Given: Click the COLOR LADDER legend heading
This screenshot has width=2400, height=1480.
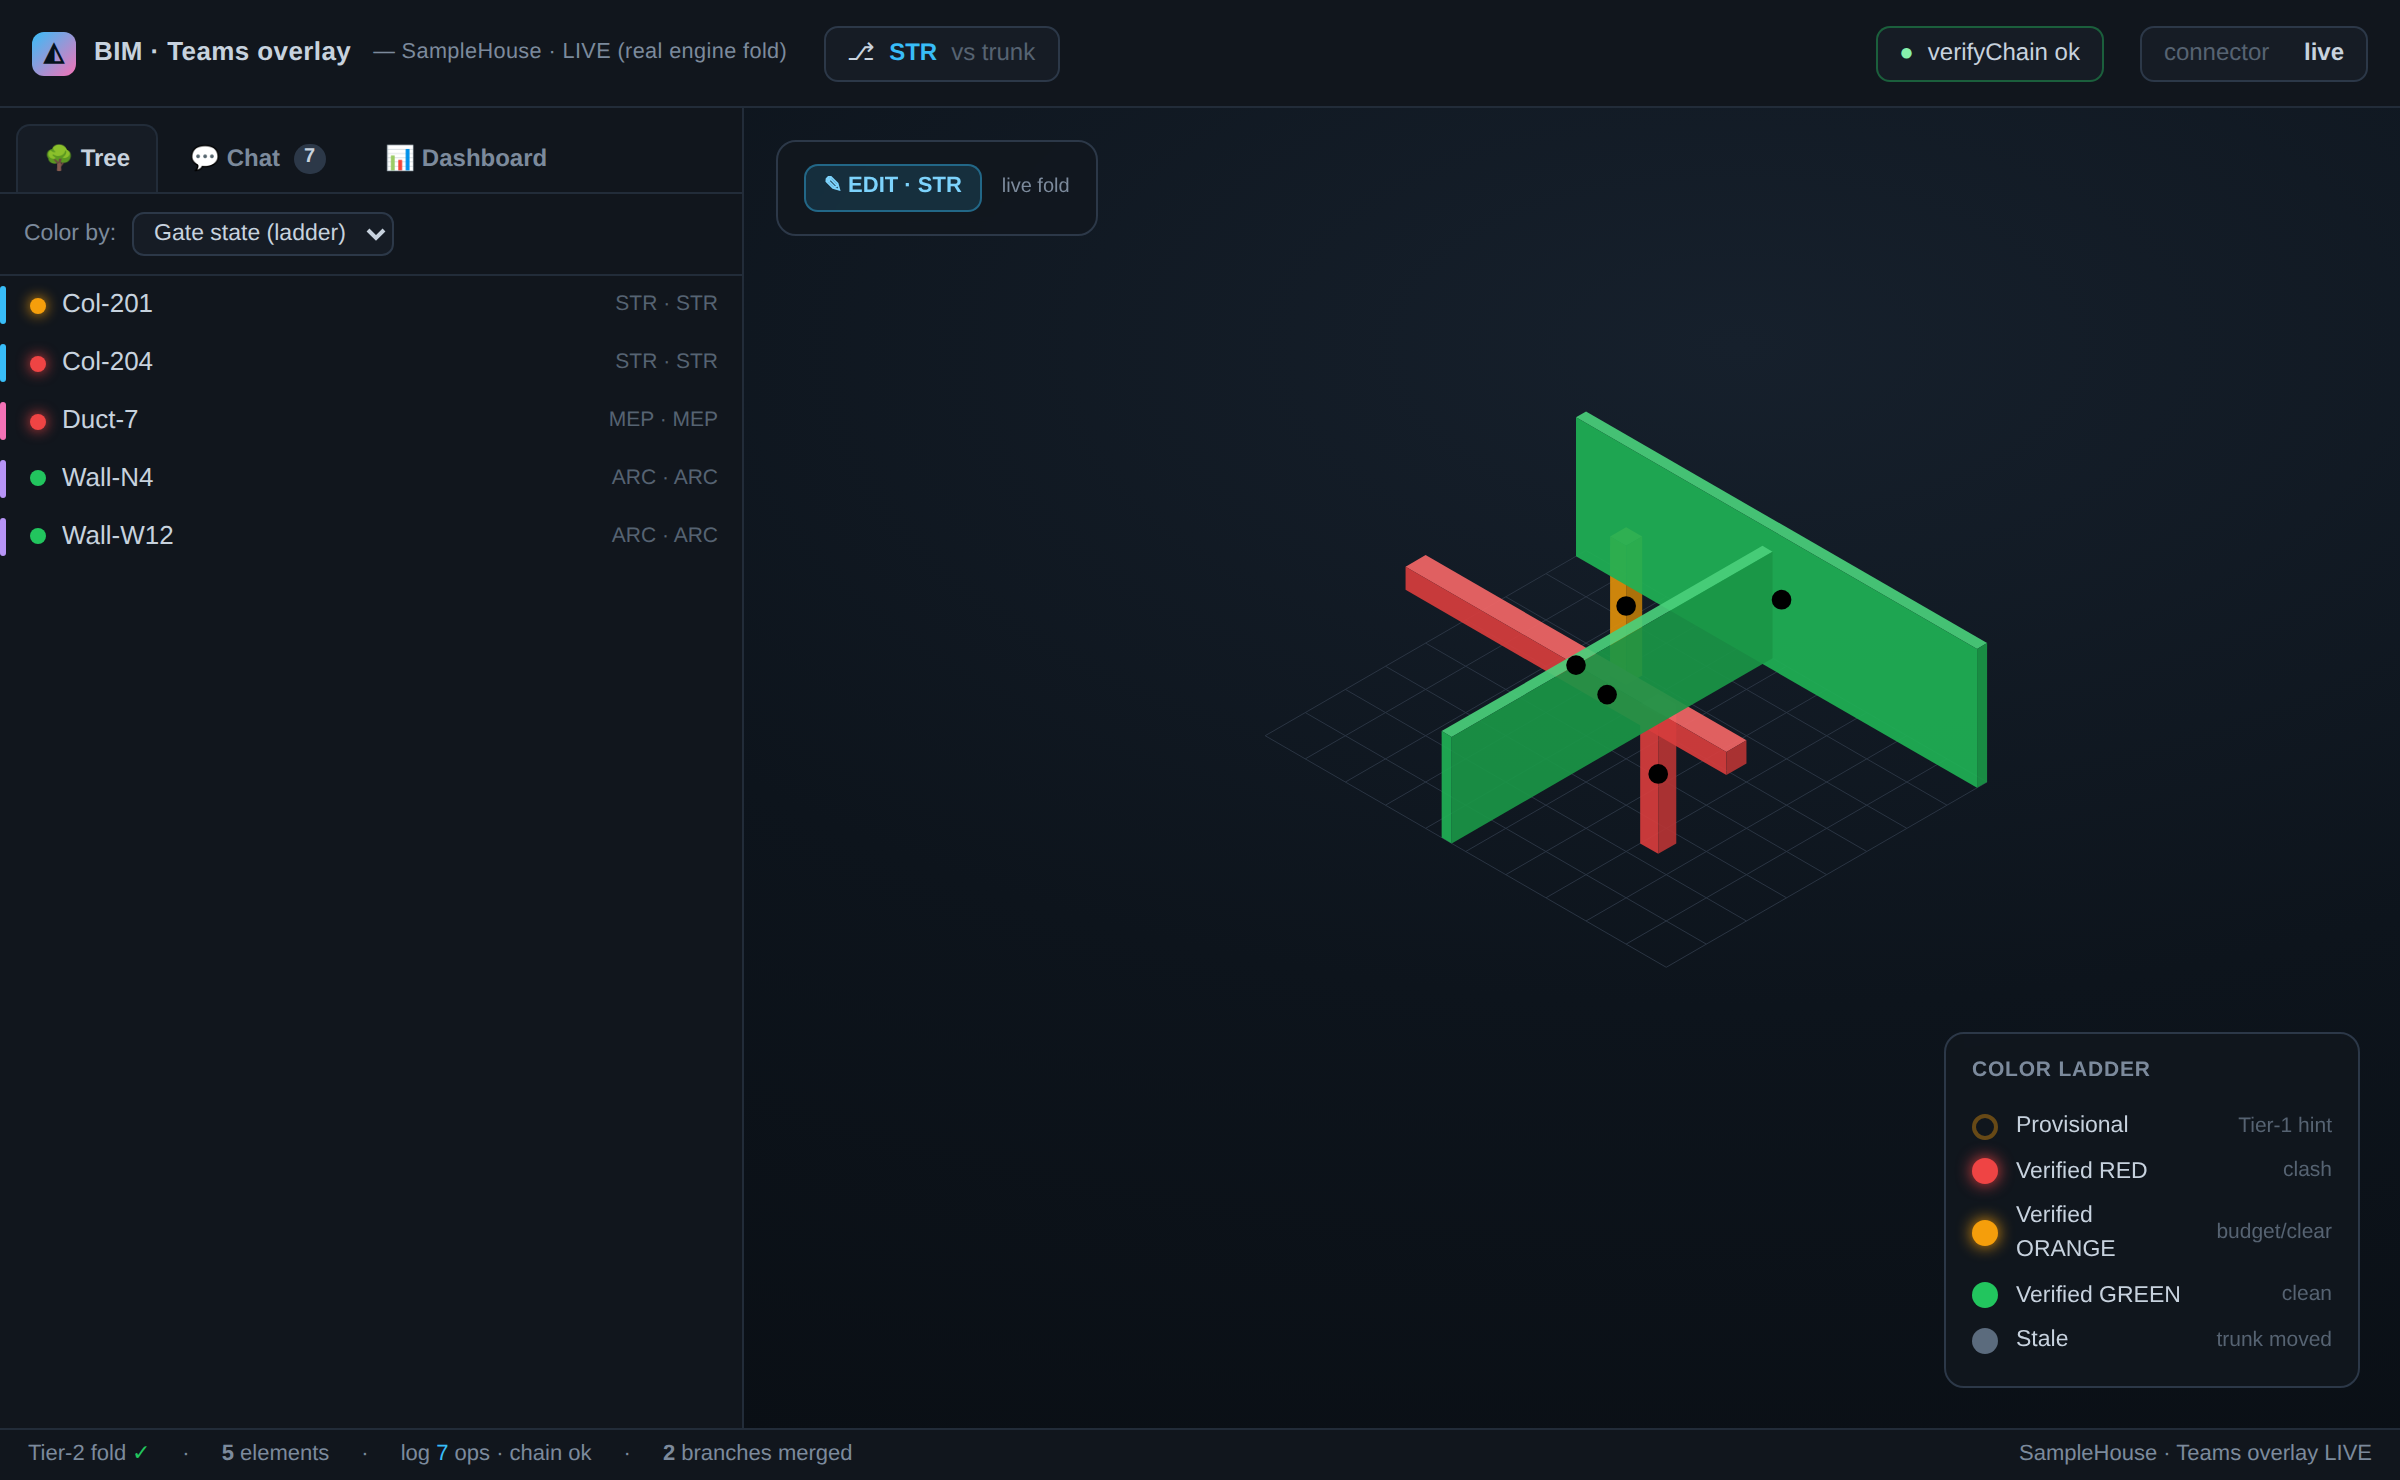Looking at the screenshot, I should pos(2060,1069).
